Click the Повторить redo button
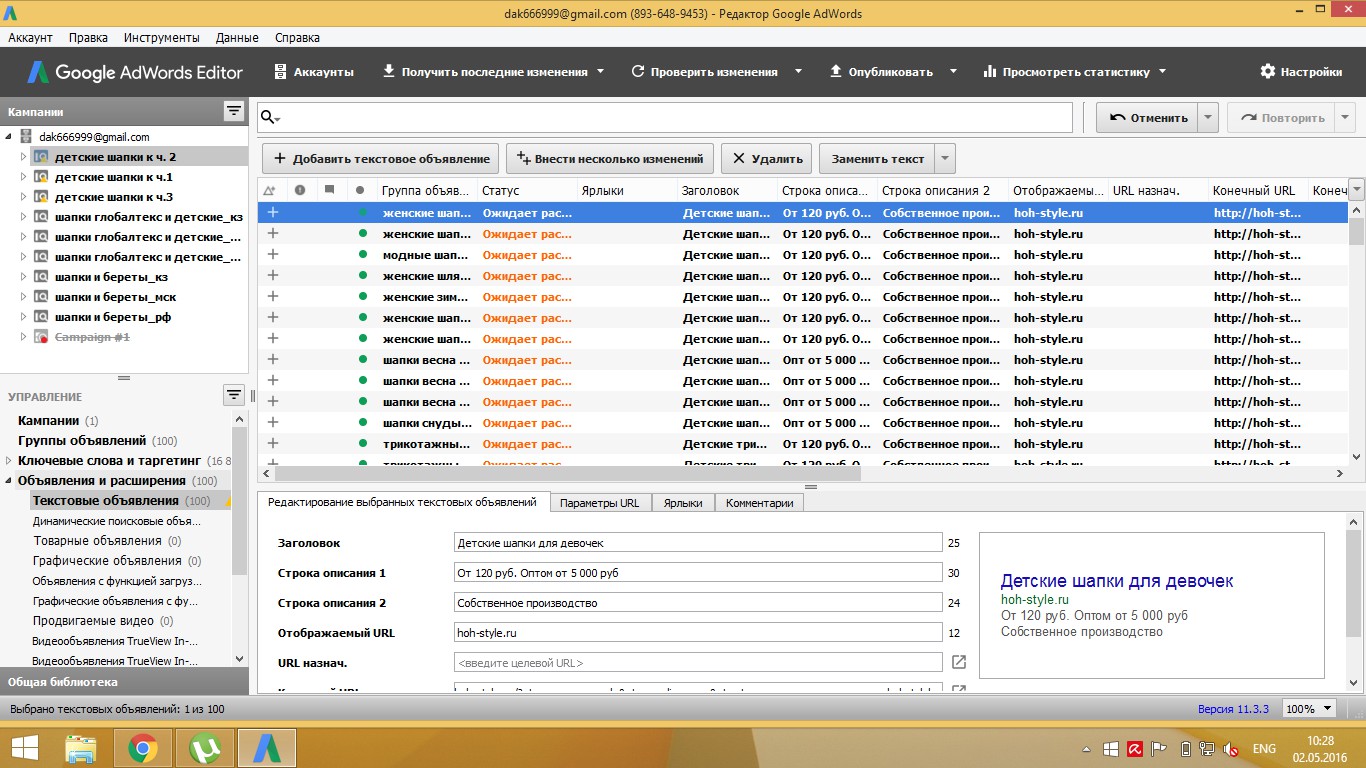Screen dimensions: 1366x768 click(1280, 117)
